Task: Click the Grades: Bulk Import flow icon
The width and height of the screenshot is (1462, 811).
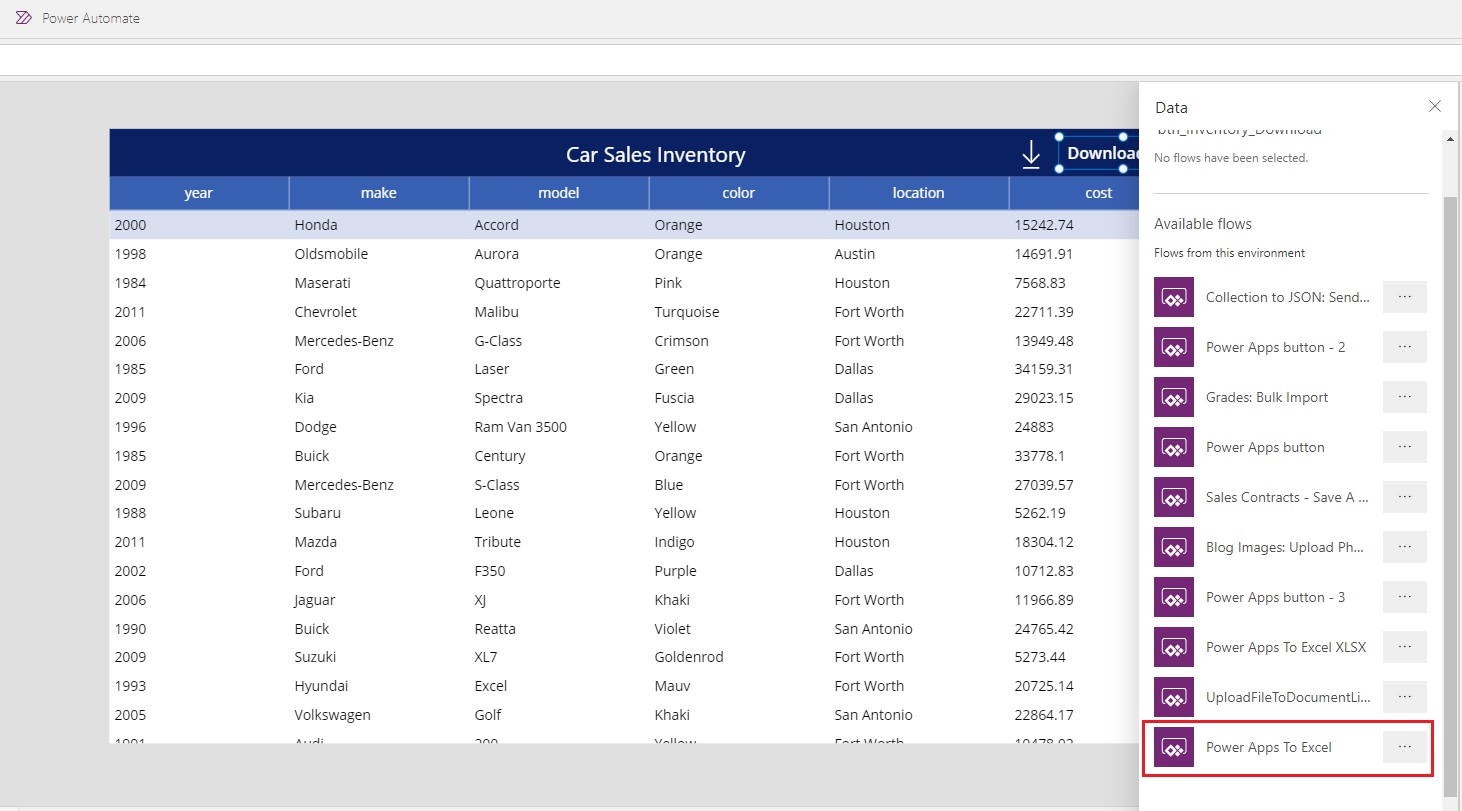Action: click(x=1173, y=397)
